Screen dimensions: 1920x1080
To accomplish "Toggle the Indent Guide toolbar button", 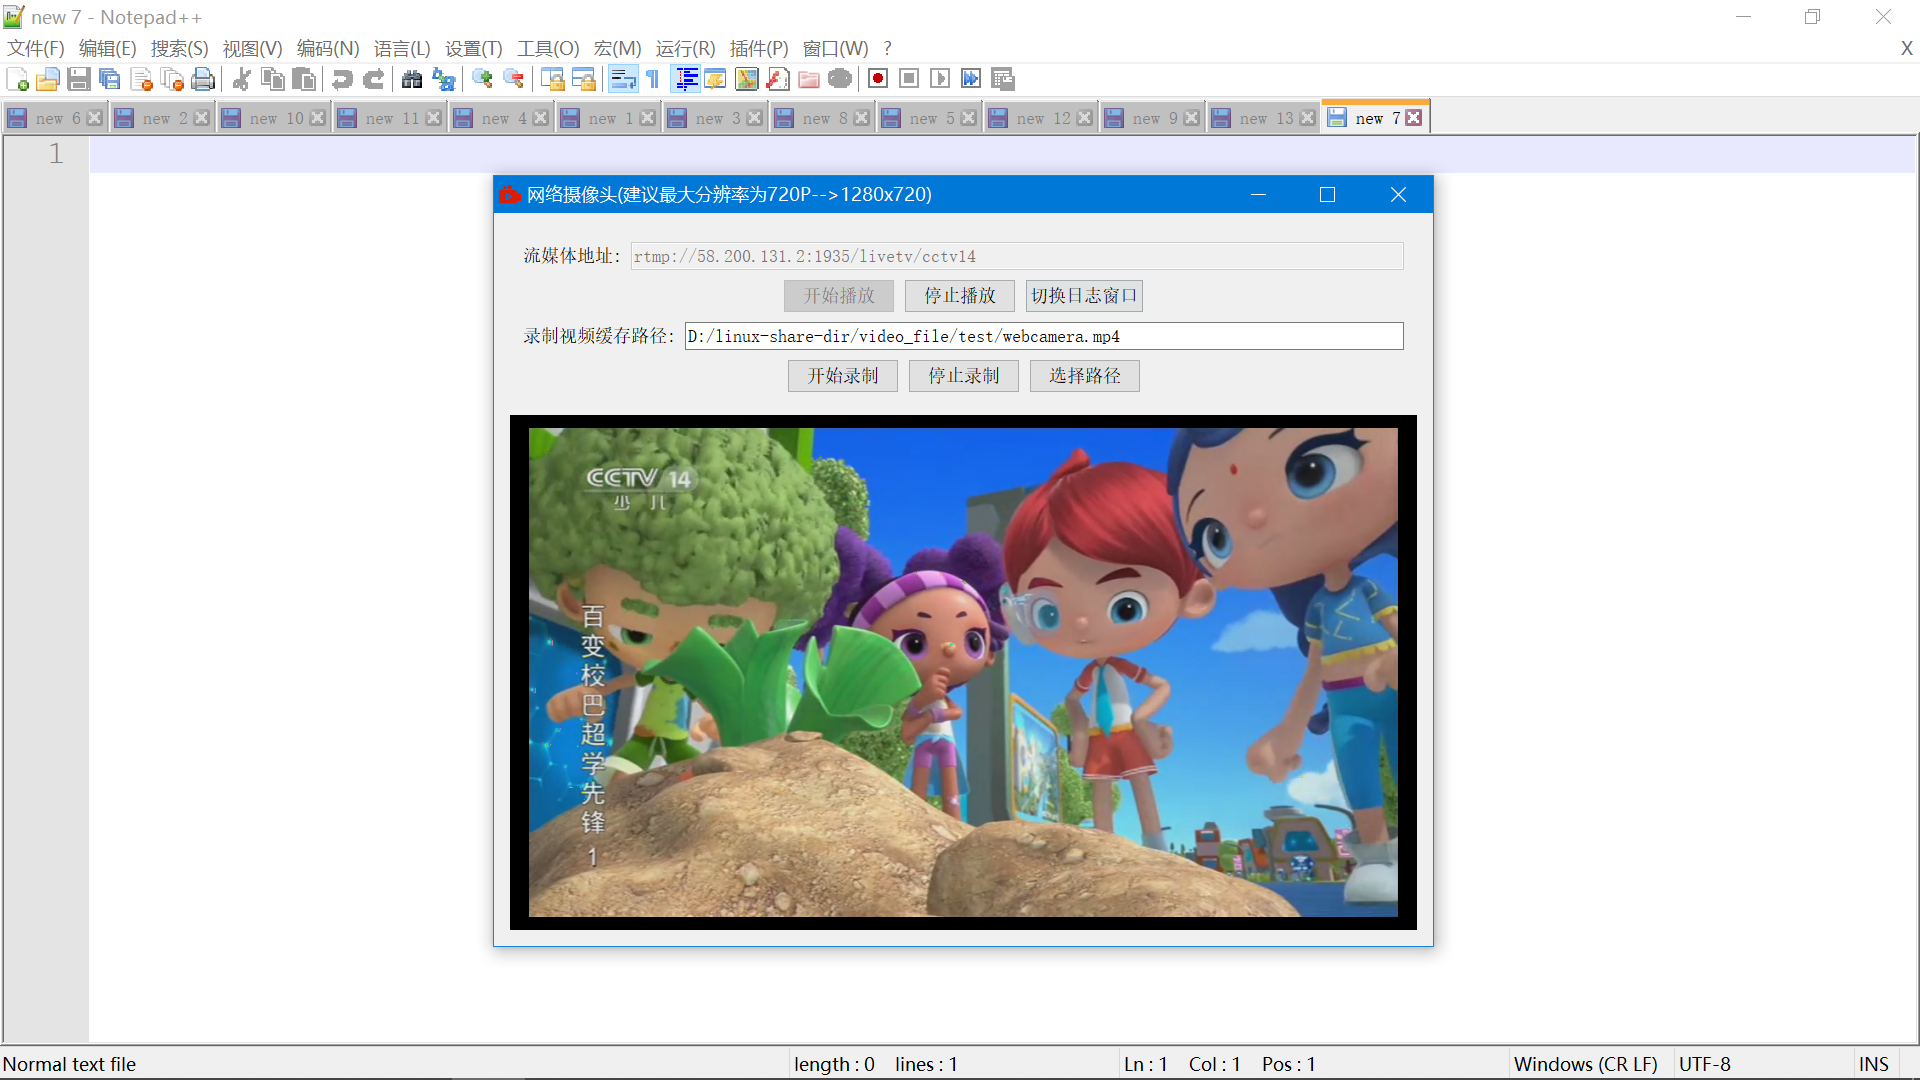I will point(686,79).
